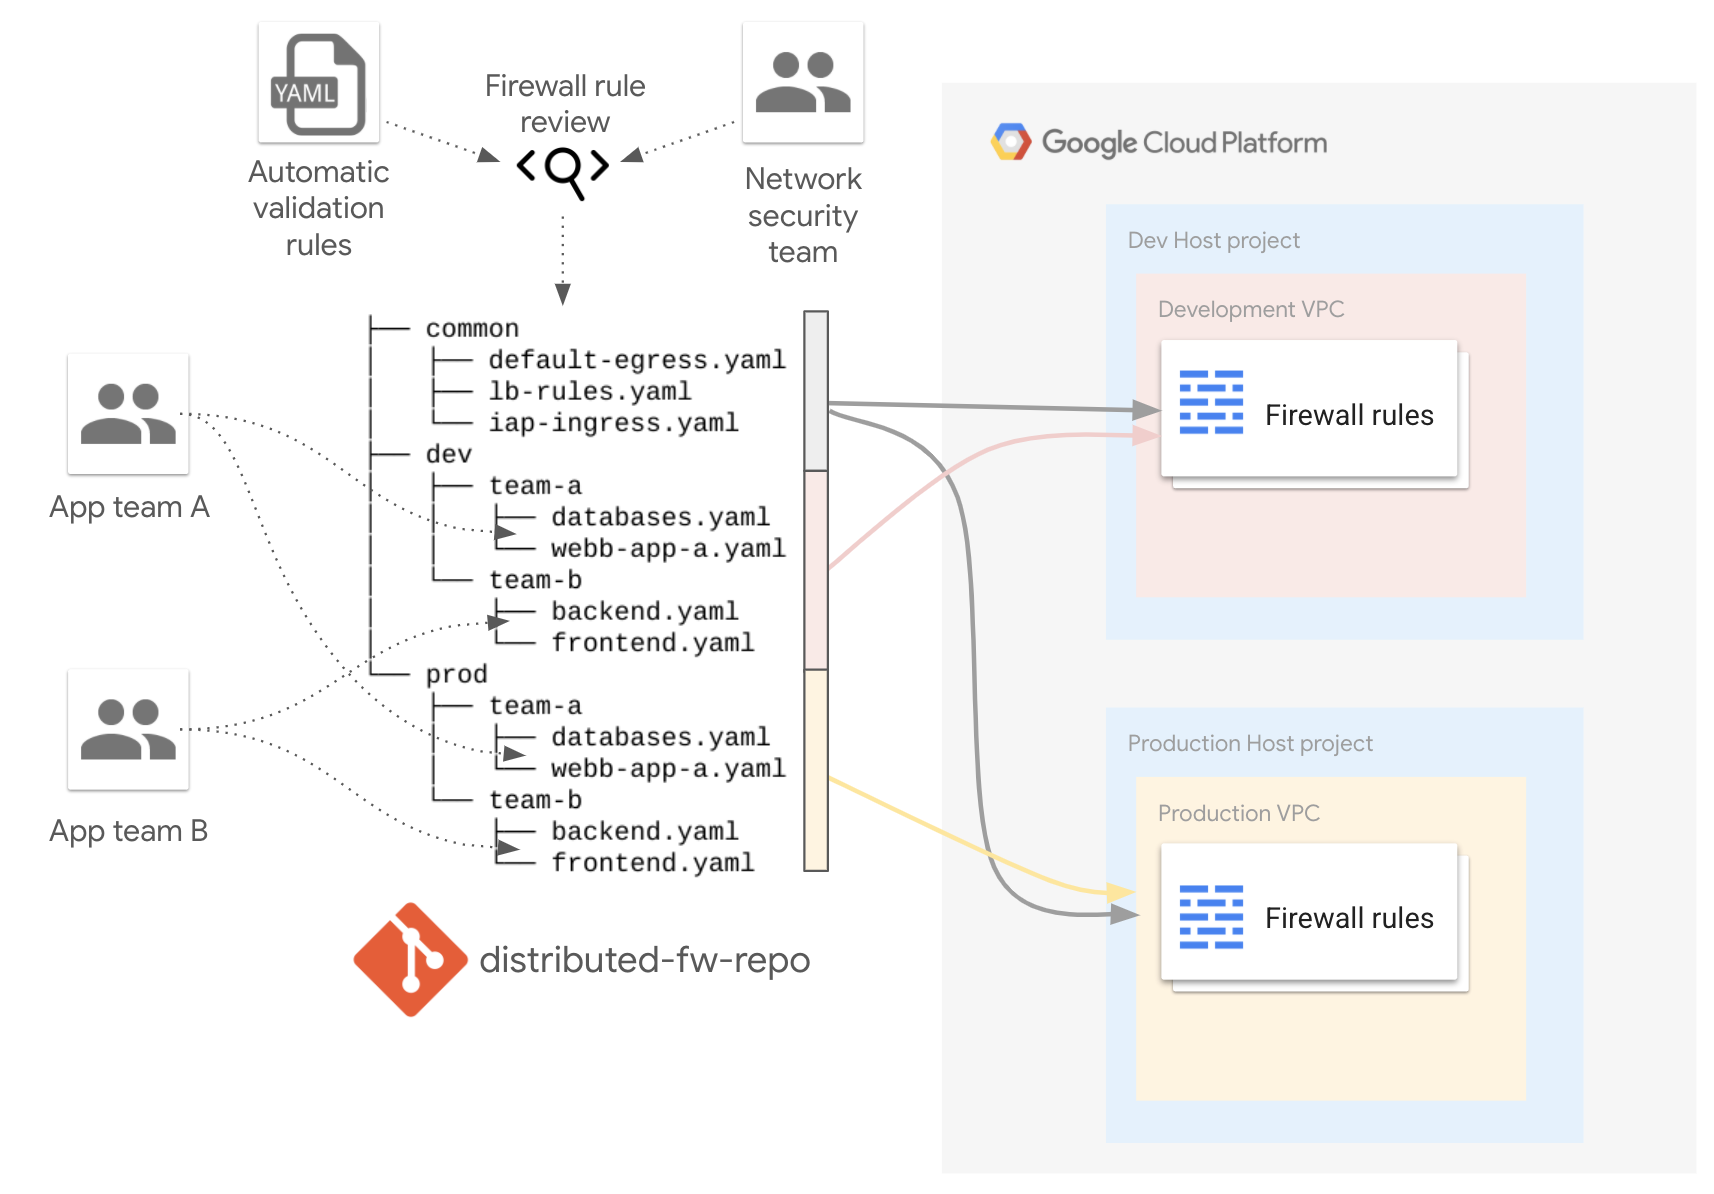Click databases.yaml under dev team-a
Image resolution: width=1714 pixels, height=1194 pixels.
coord(660,517)
